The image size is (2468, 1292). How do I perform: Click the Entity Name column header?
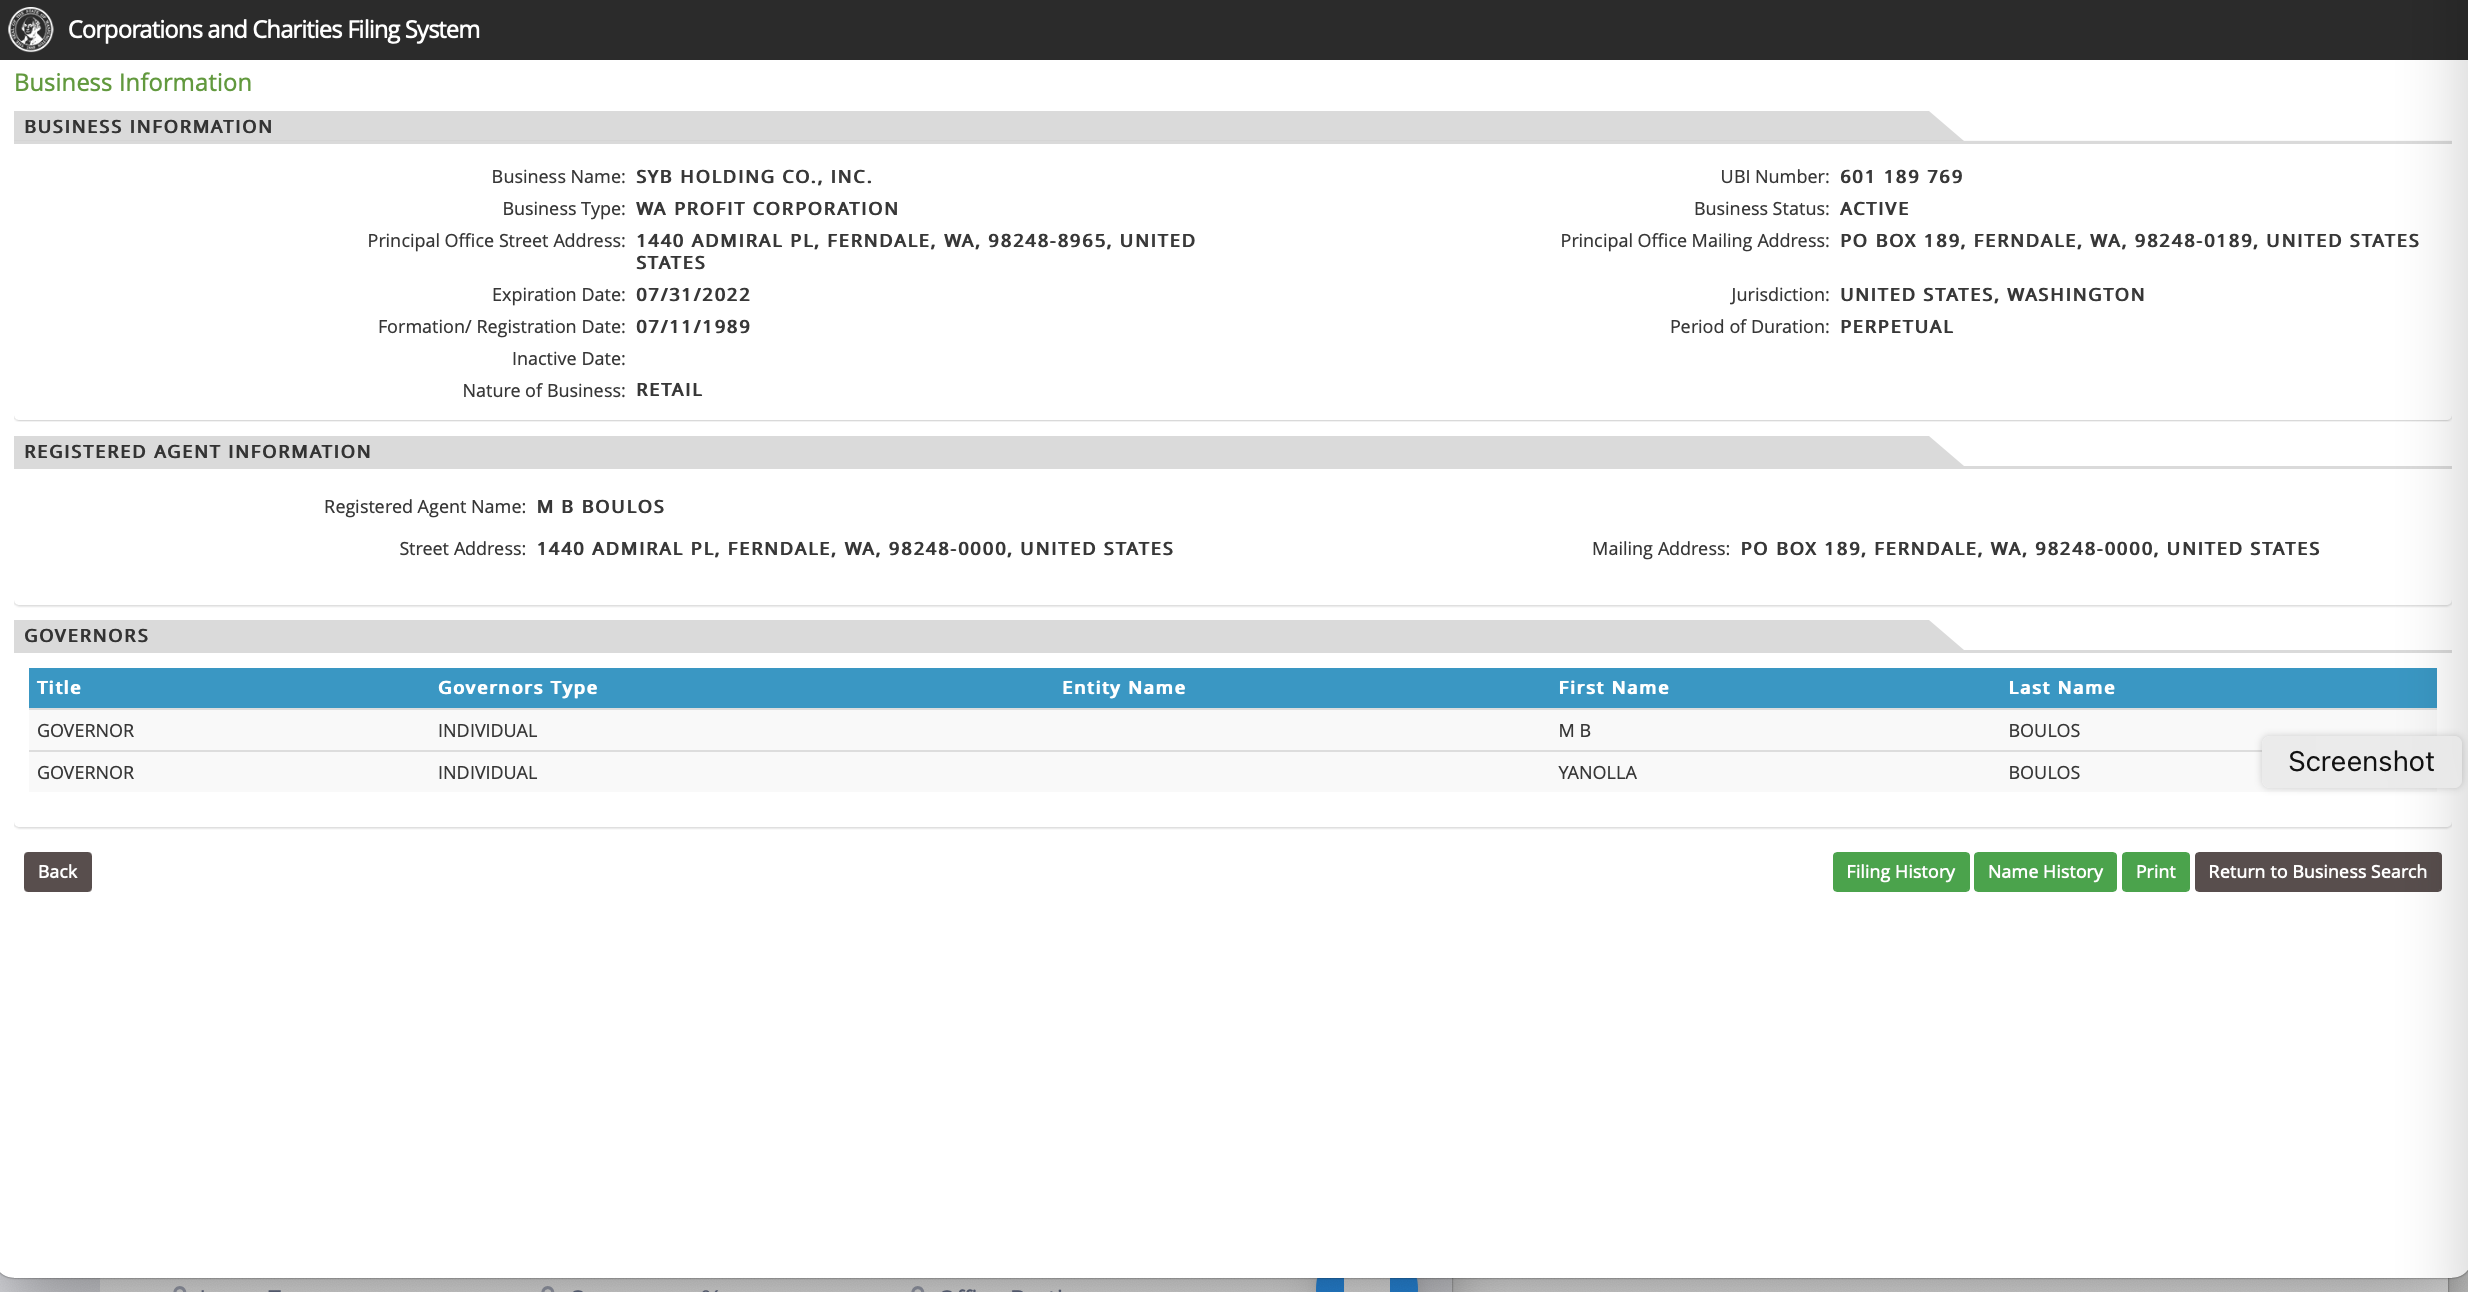point(1123,688)
